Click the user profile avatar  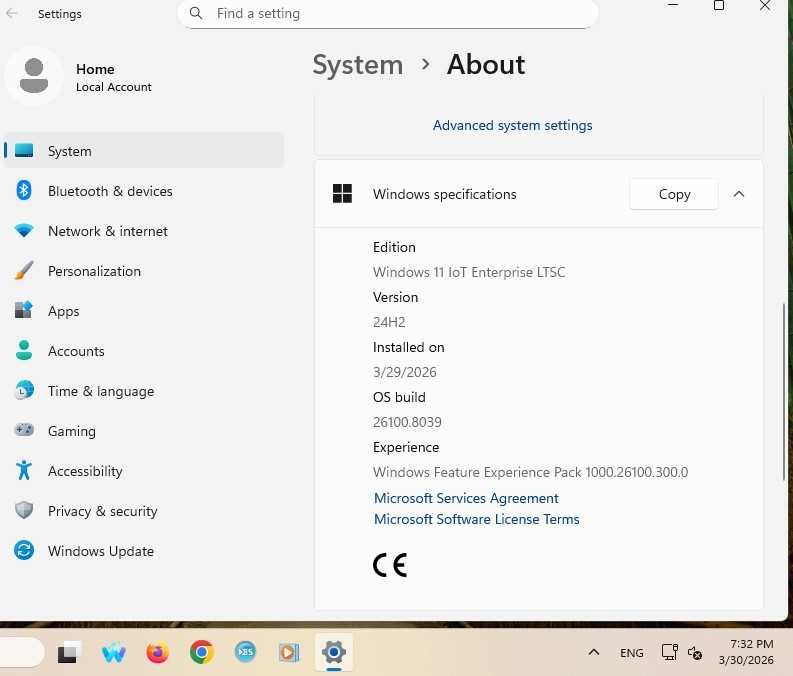[x=34, y=76]
